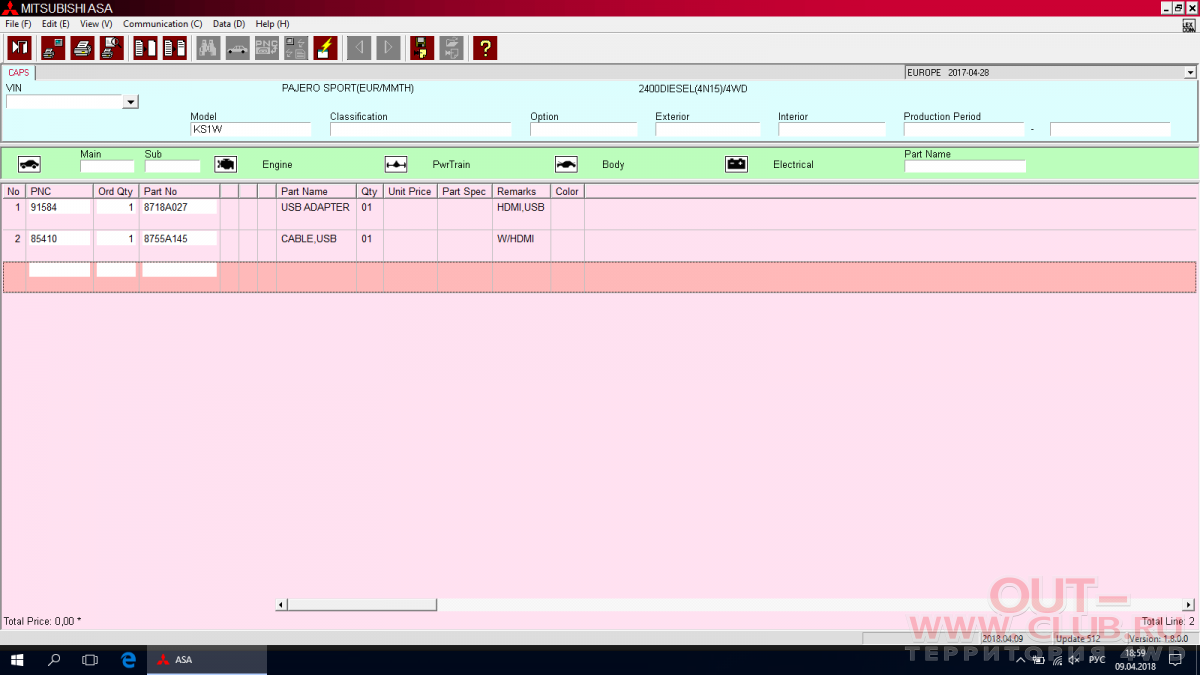Open the File menu
The image size is (1200, 675).
(18, 24)
